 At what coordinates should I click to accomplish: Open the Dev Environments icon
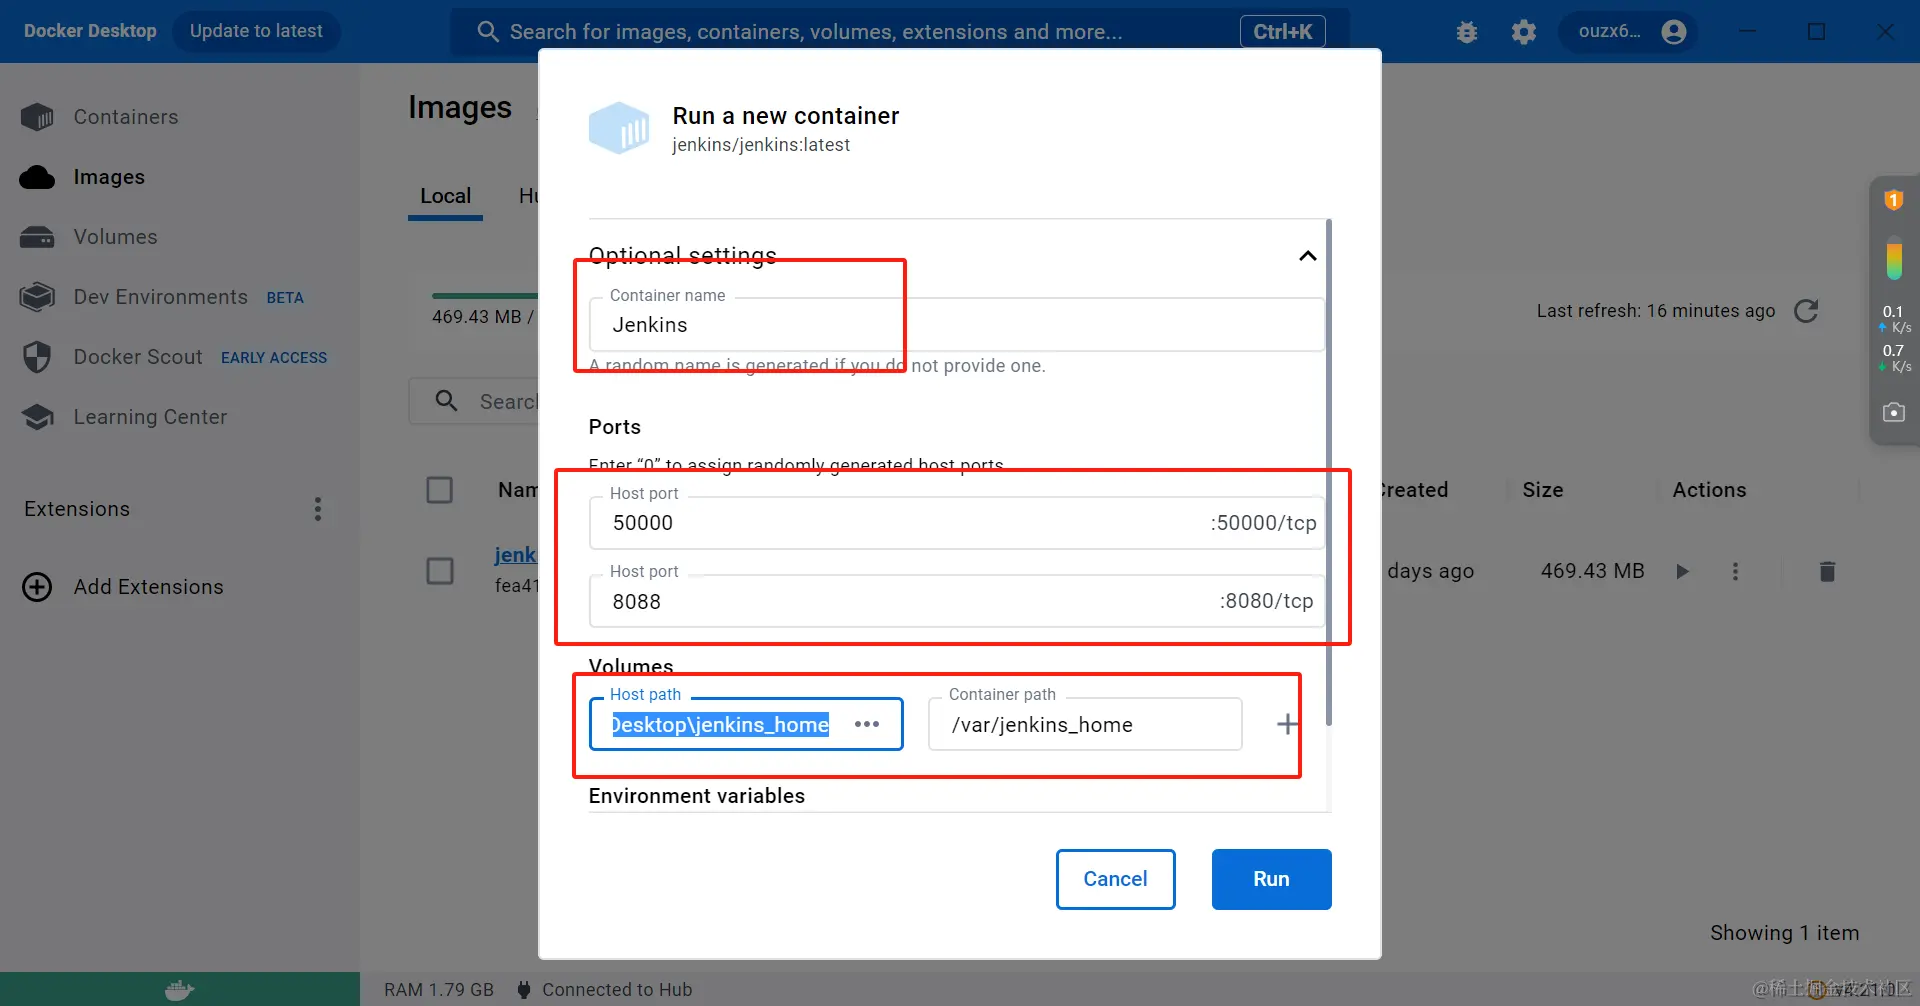[37, 297]
